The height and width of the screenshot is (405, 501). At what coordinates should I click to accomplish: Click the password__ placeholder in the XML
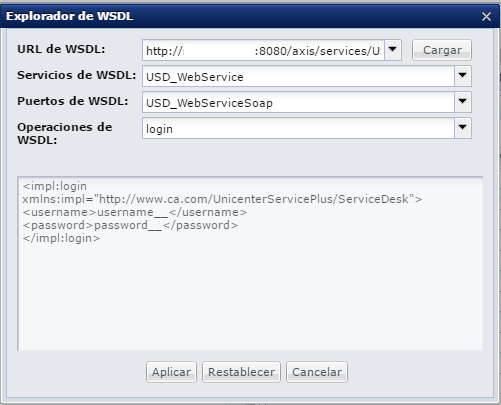[128, 225]
